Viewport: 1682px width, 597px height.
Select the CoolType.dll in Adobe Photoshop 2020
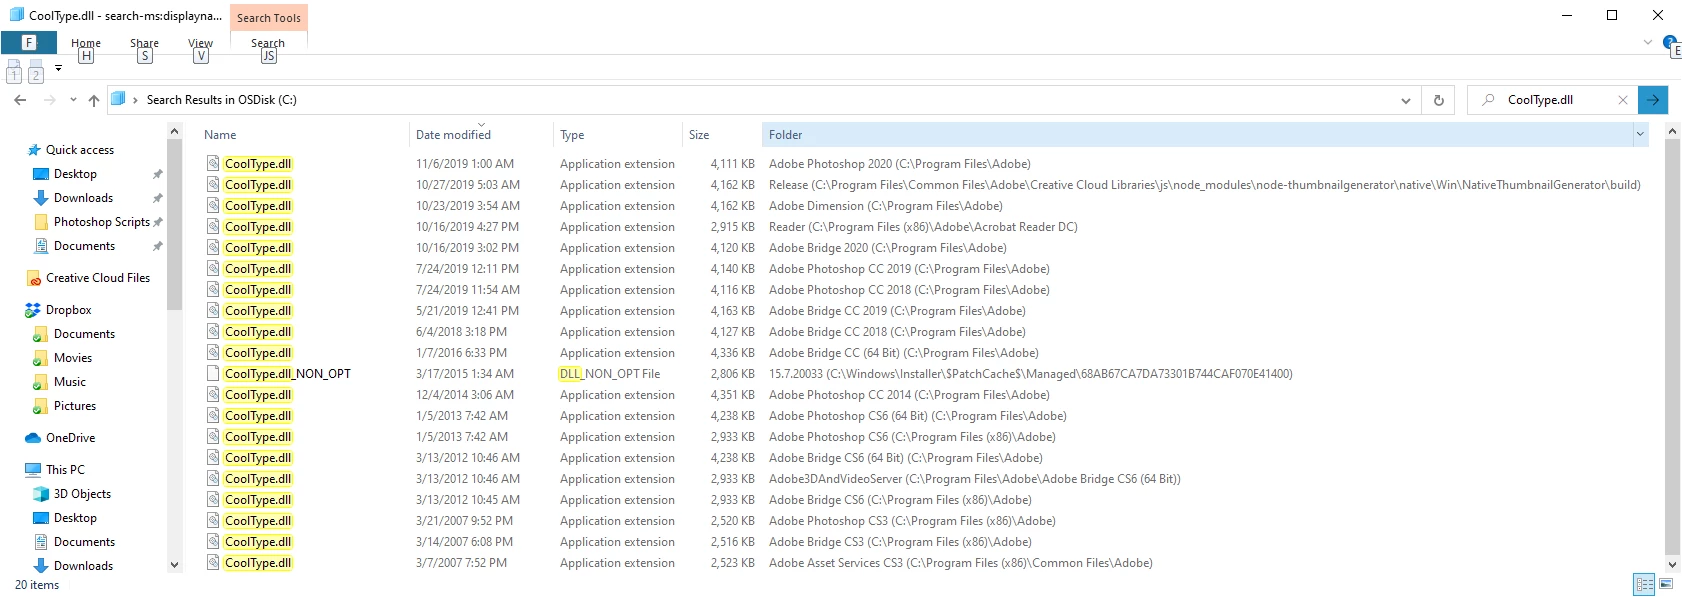pyautogui.click(x=258, y=164)
